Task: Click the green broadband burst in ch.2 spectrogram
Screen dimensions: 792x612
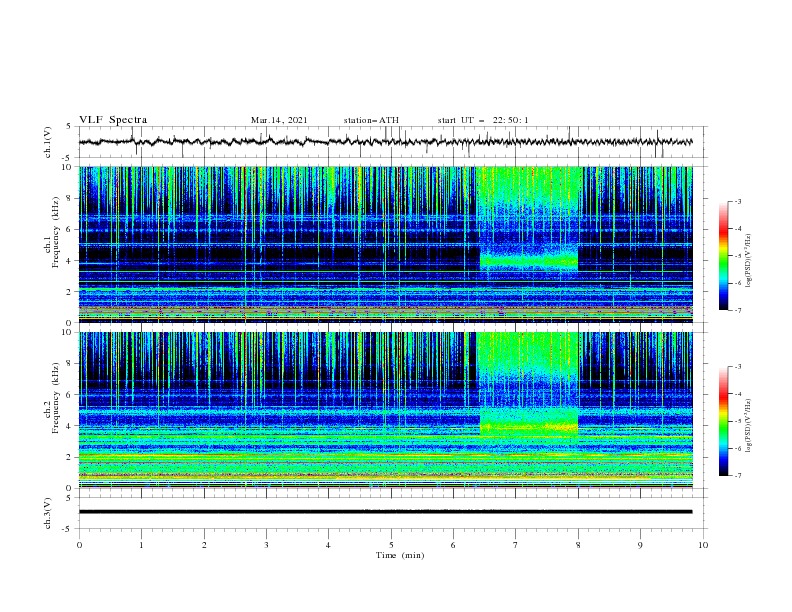Action: pos(528,384)
